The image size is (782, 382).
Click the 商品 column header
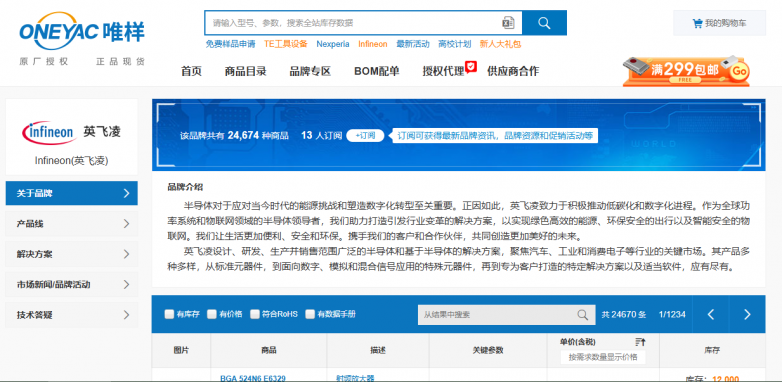click(268, 350)
